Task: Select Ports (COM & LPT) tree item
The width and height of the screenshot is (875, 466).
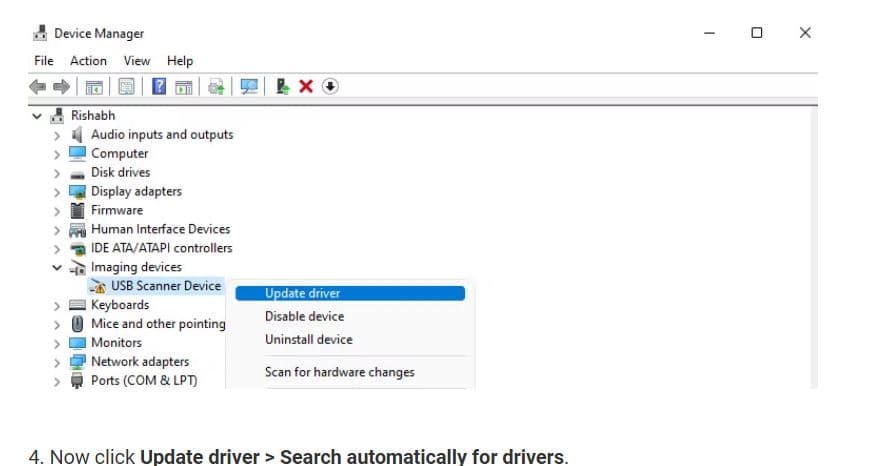Action: 143,380
